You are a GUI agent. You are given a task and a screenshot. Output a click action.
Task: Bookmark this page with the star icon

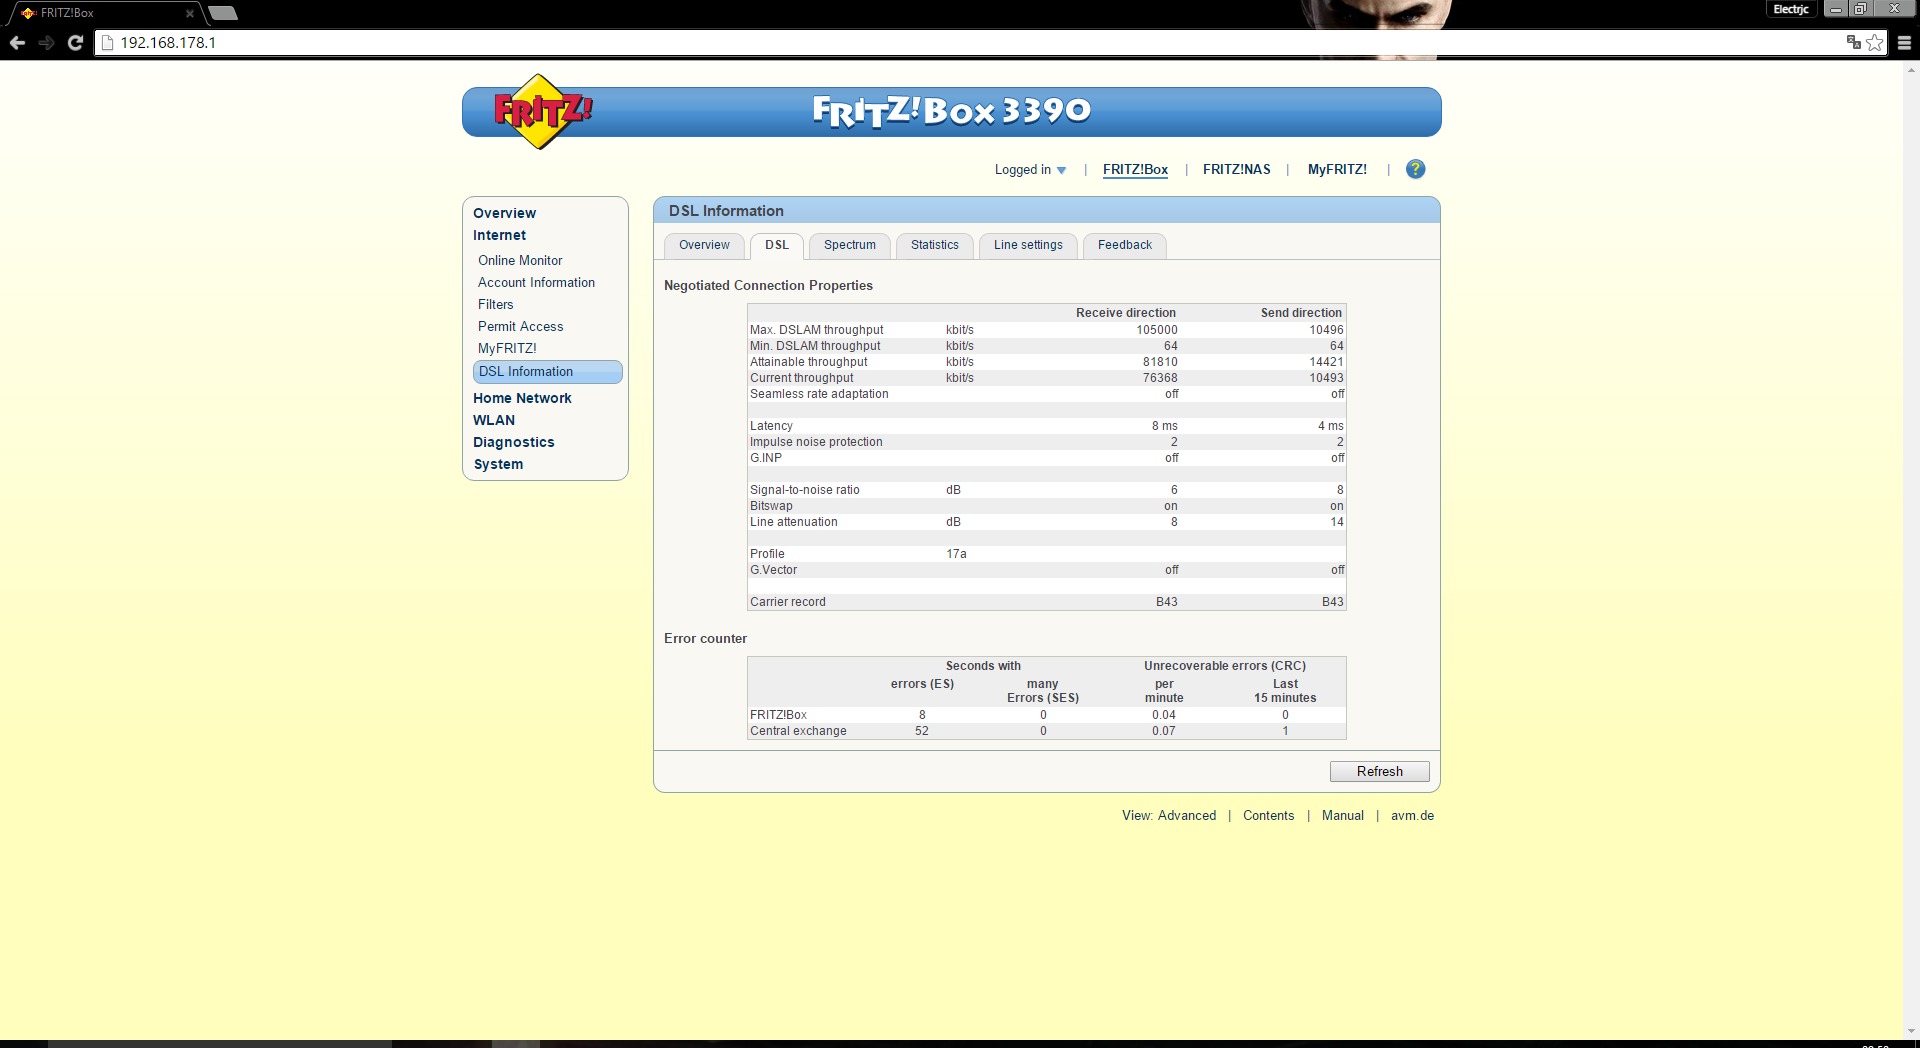click(x=1875, y=43)
